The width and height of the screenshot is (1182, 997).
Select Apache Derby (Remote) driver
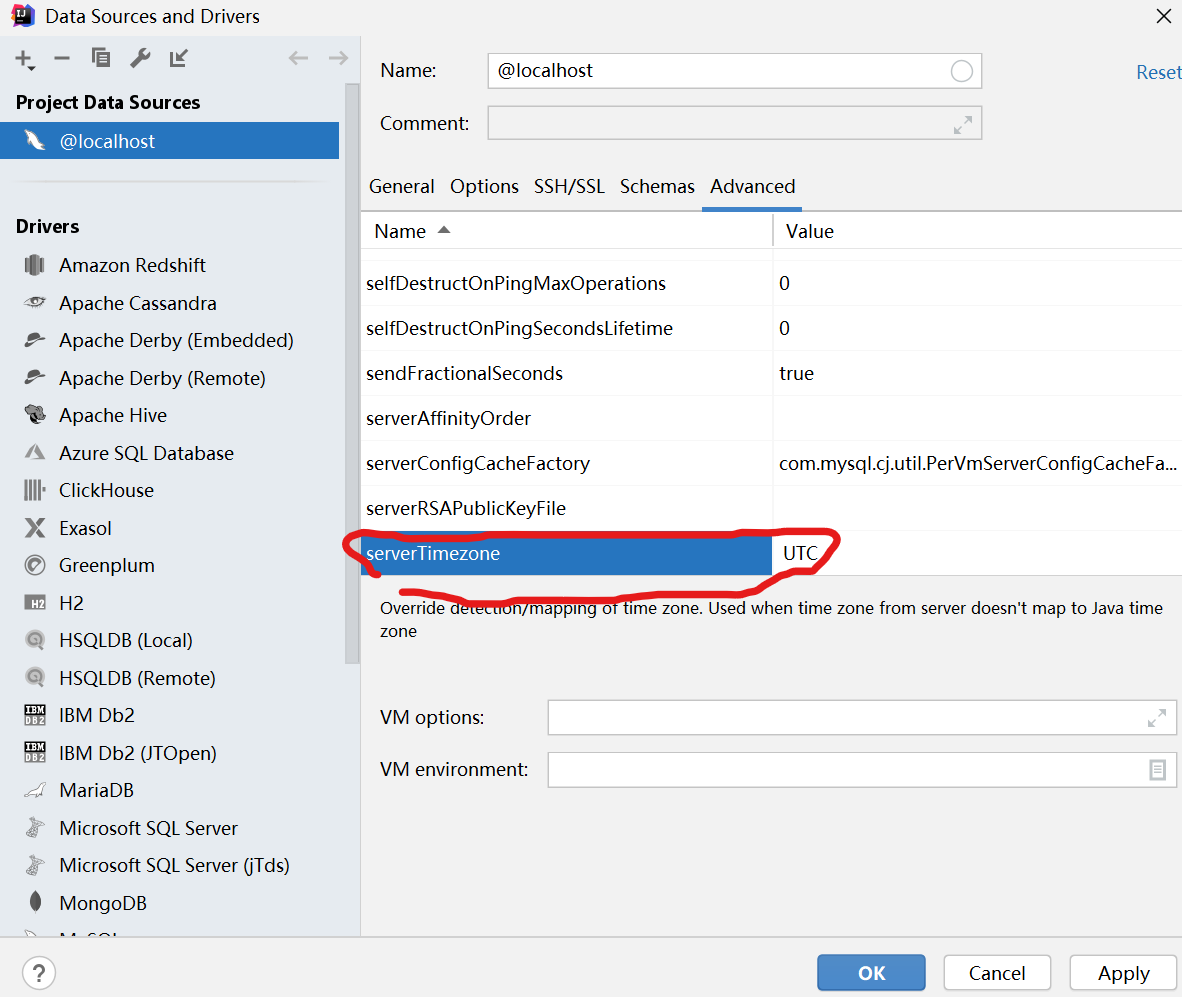tap(162, 378)
